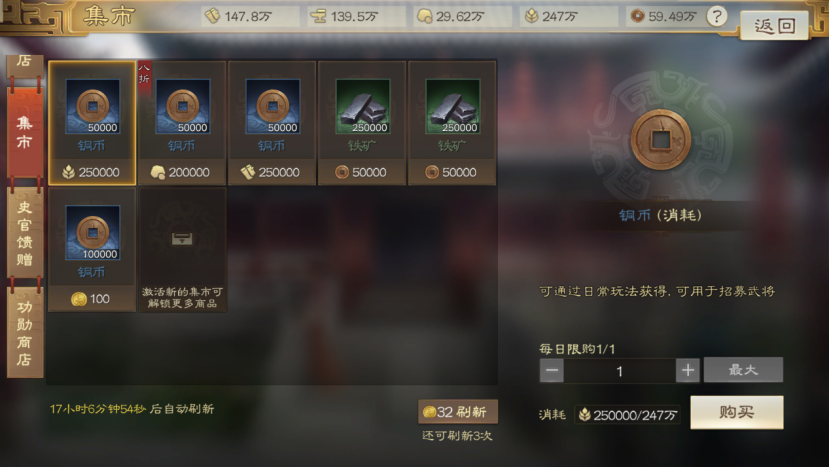The image size is (830, 467).
Task: Click the wood resource icon 147.8万
Action: pyautogui.click(x=213, y=16)
